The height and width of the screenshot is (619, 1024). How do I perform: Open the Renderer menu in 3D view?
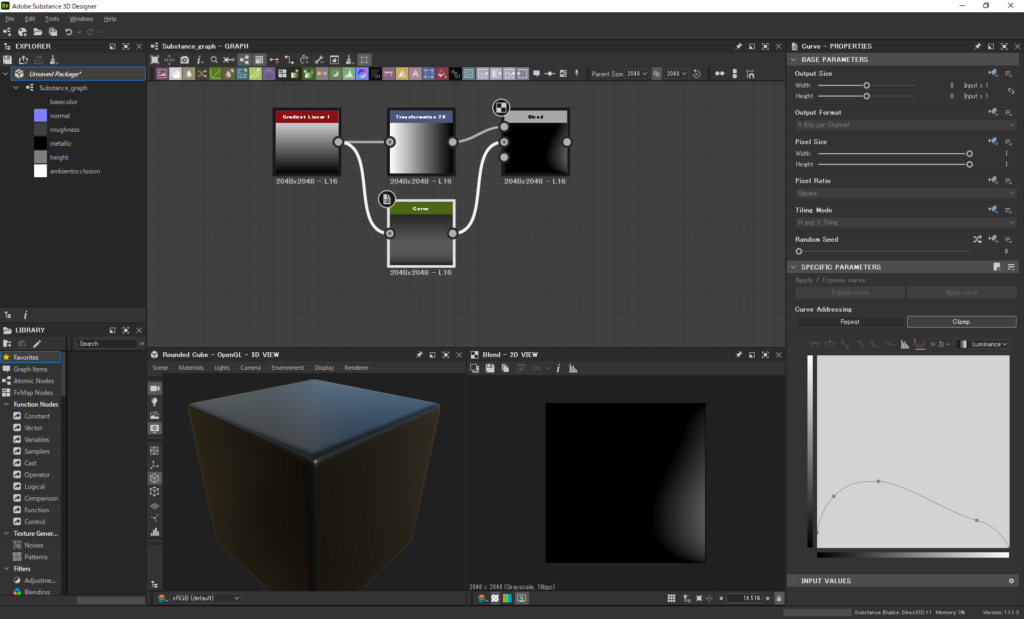(356, 368)
